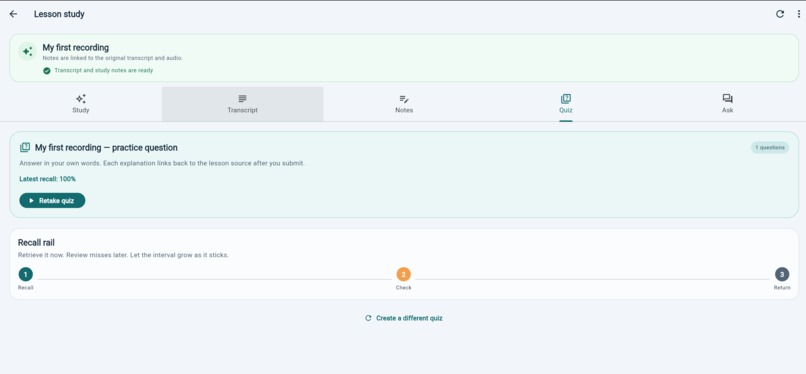Click the green check status icon
Screen dimensions: 806x374
tap(47, 71)
